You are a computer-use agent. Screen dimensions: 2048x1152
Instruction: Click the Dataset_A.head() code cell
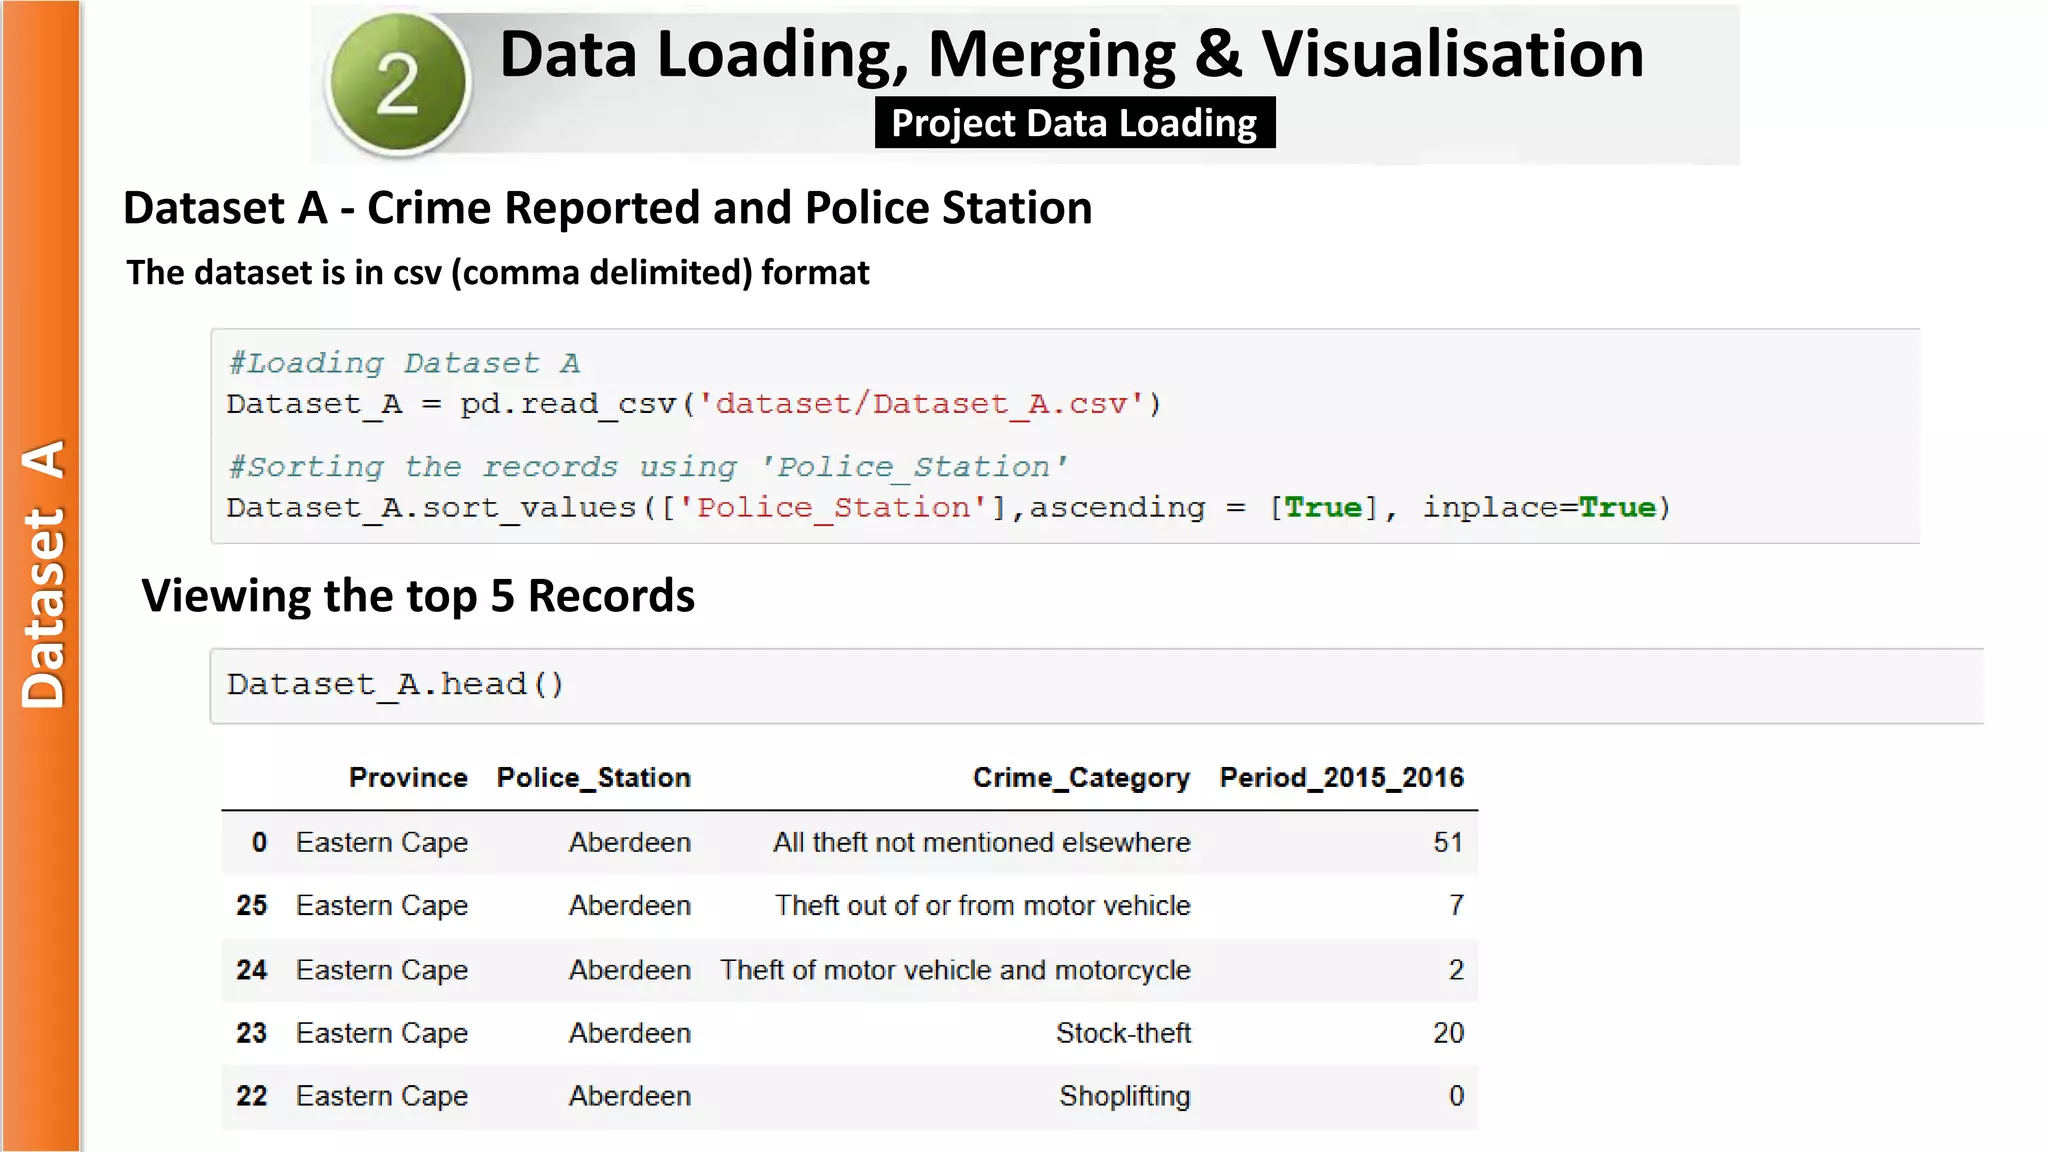point(1096,686)
